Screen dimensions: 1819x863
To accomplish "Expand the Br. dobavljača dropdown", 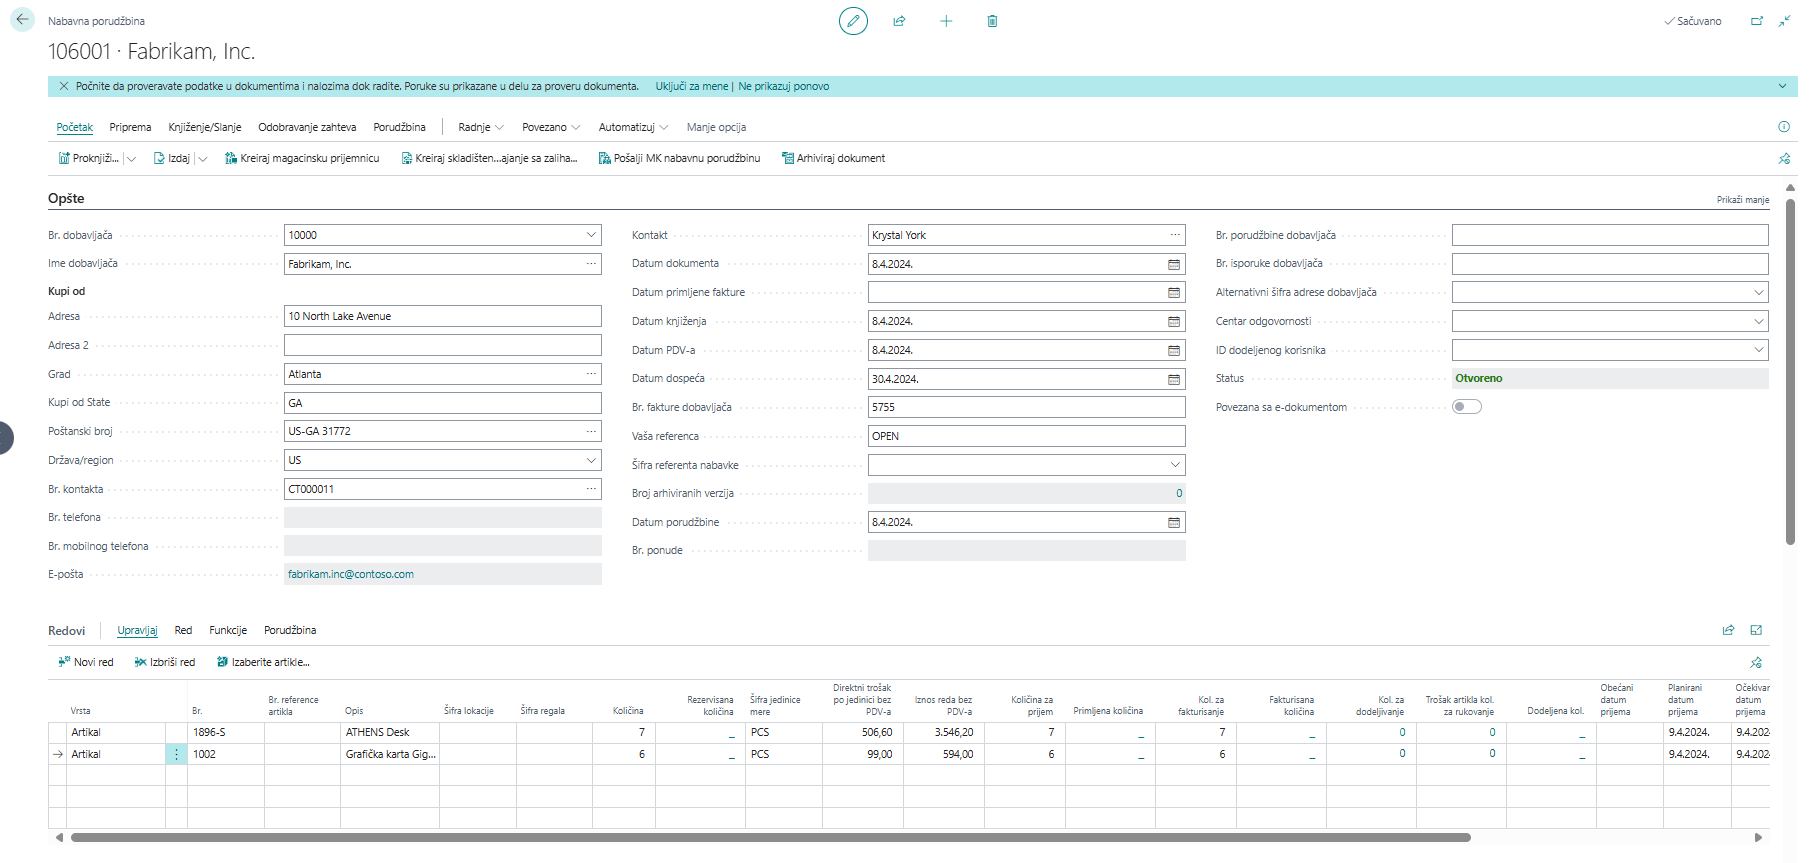I will tap(591, 235).
